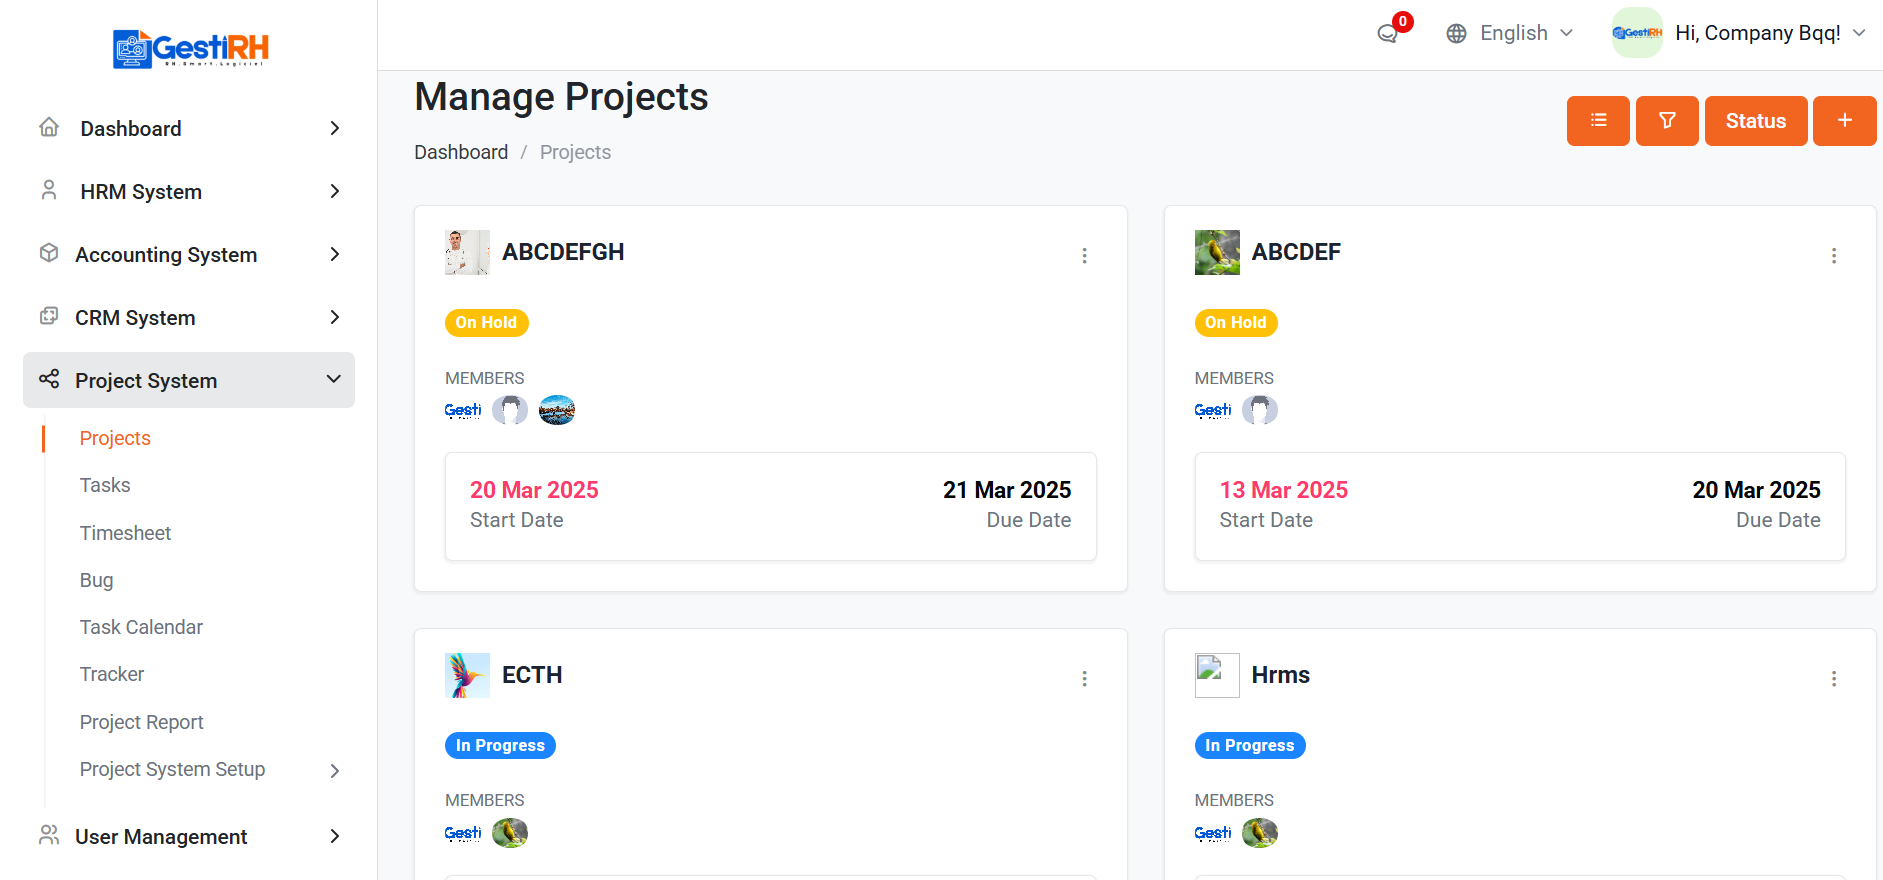The height and width of the screenshot is (880, 1883).
Task: Open three-dot menu on ECTH project
Action: tap(1084, 679)
